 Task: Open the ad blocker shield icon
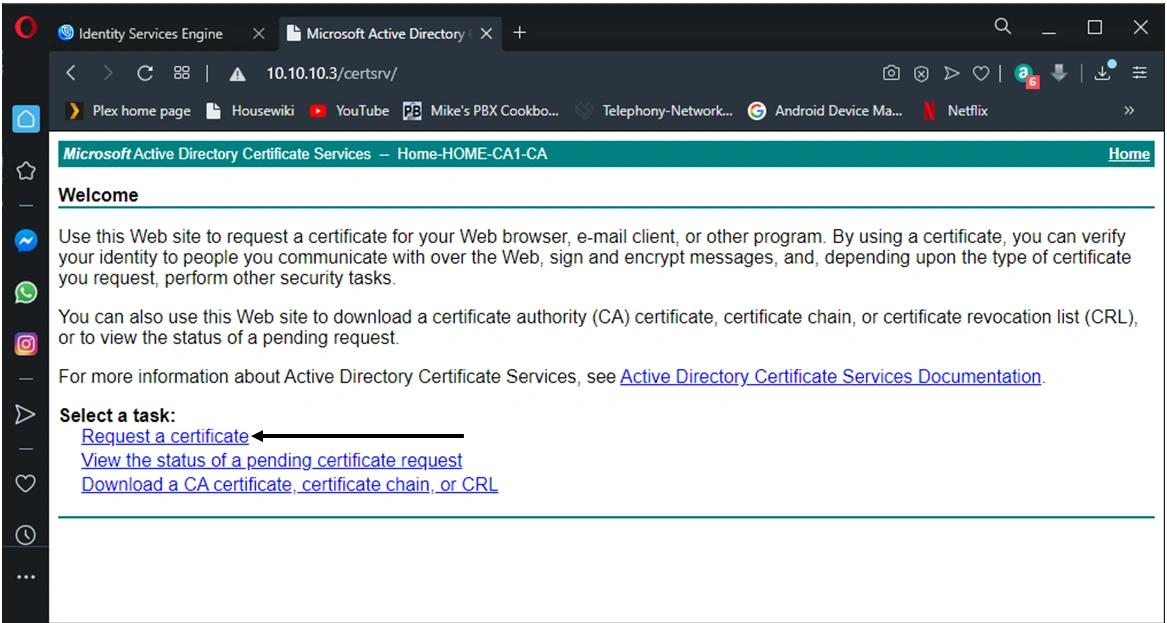click(x=921, y=74)
